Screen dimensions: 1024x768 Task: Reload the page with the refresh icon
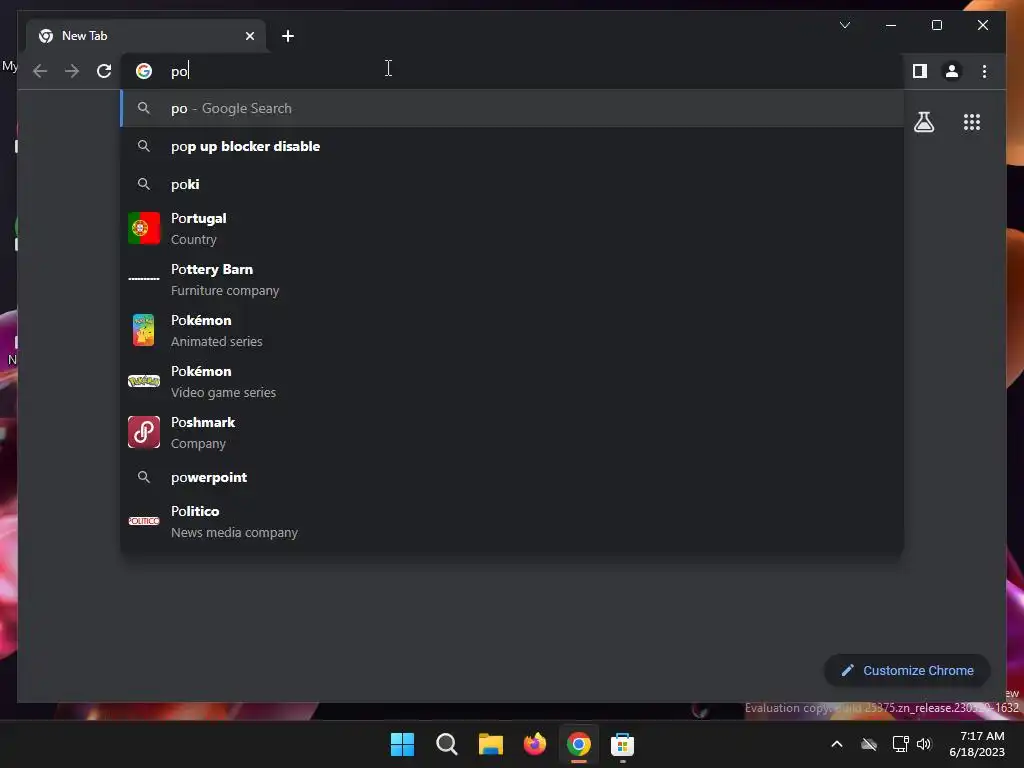tap(104, 71)
